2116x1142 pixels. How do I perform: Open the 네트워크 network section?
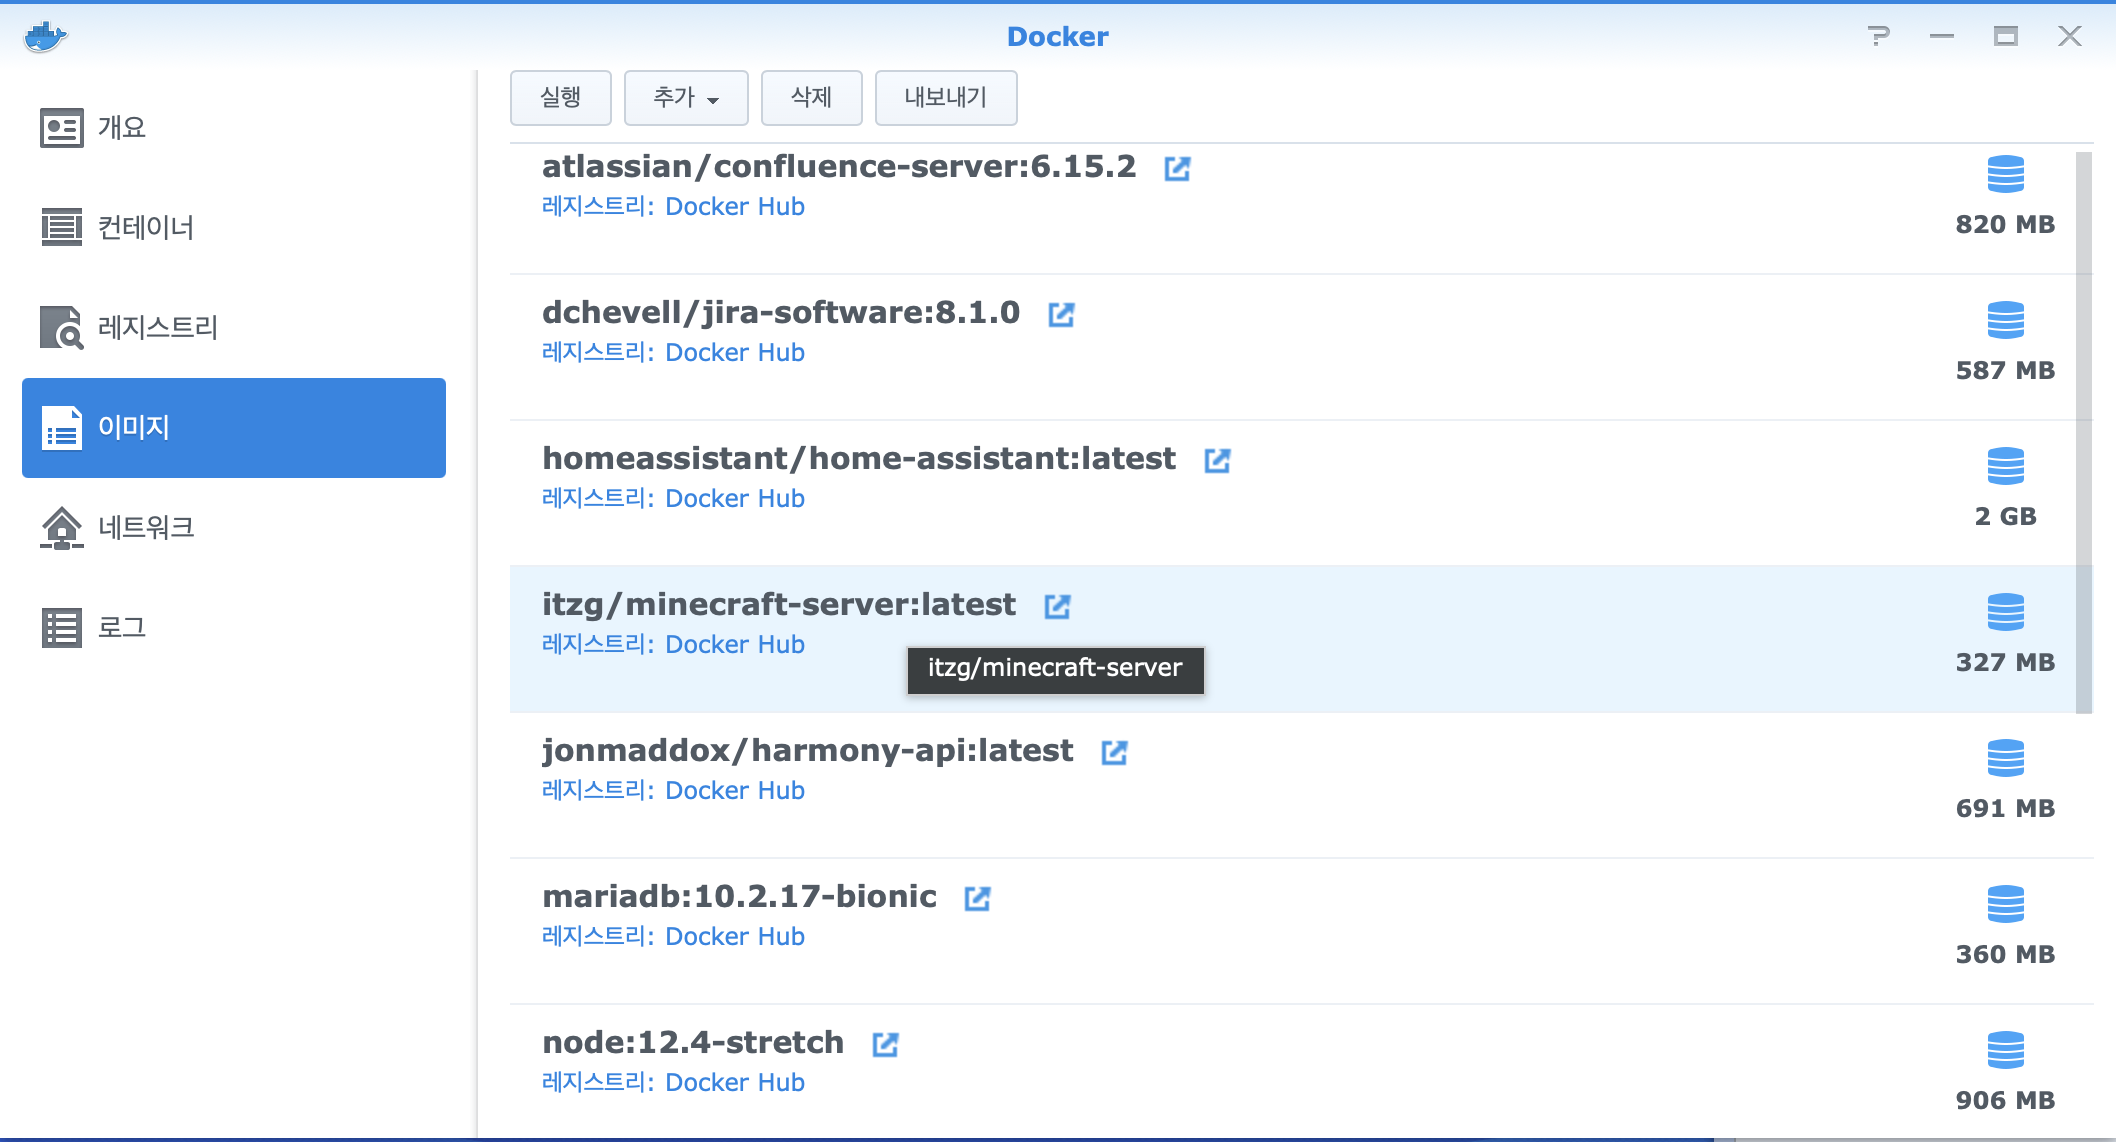pyautogui.click(x=145, y=528)
